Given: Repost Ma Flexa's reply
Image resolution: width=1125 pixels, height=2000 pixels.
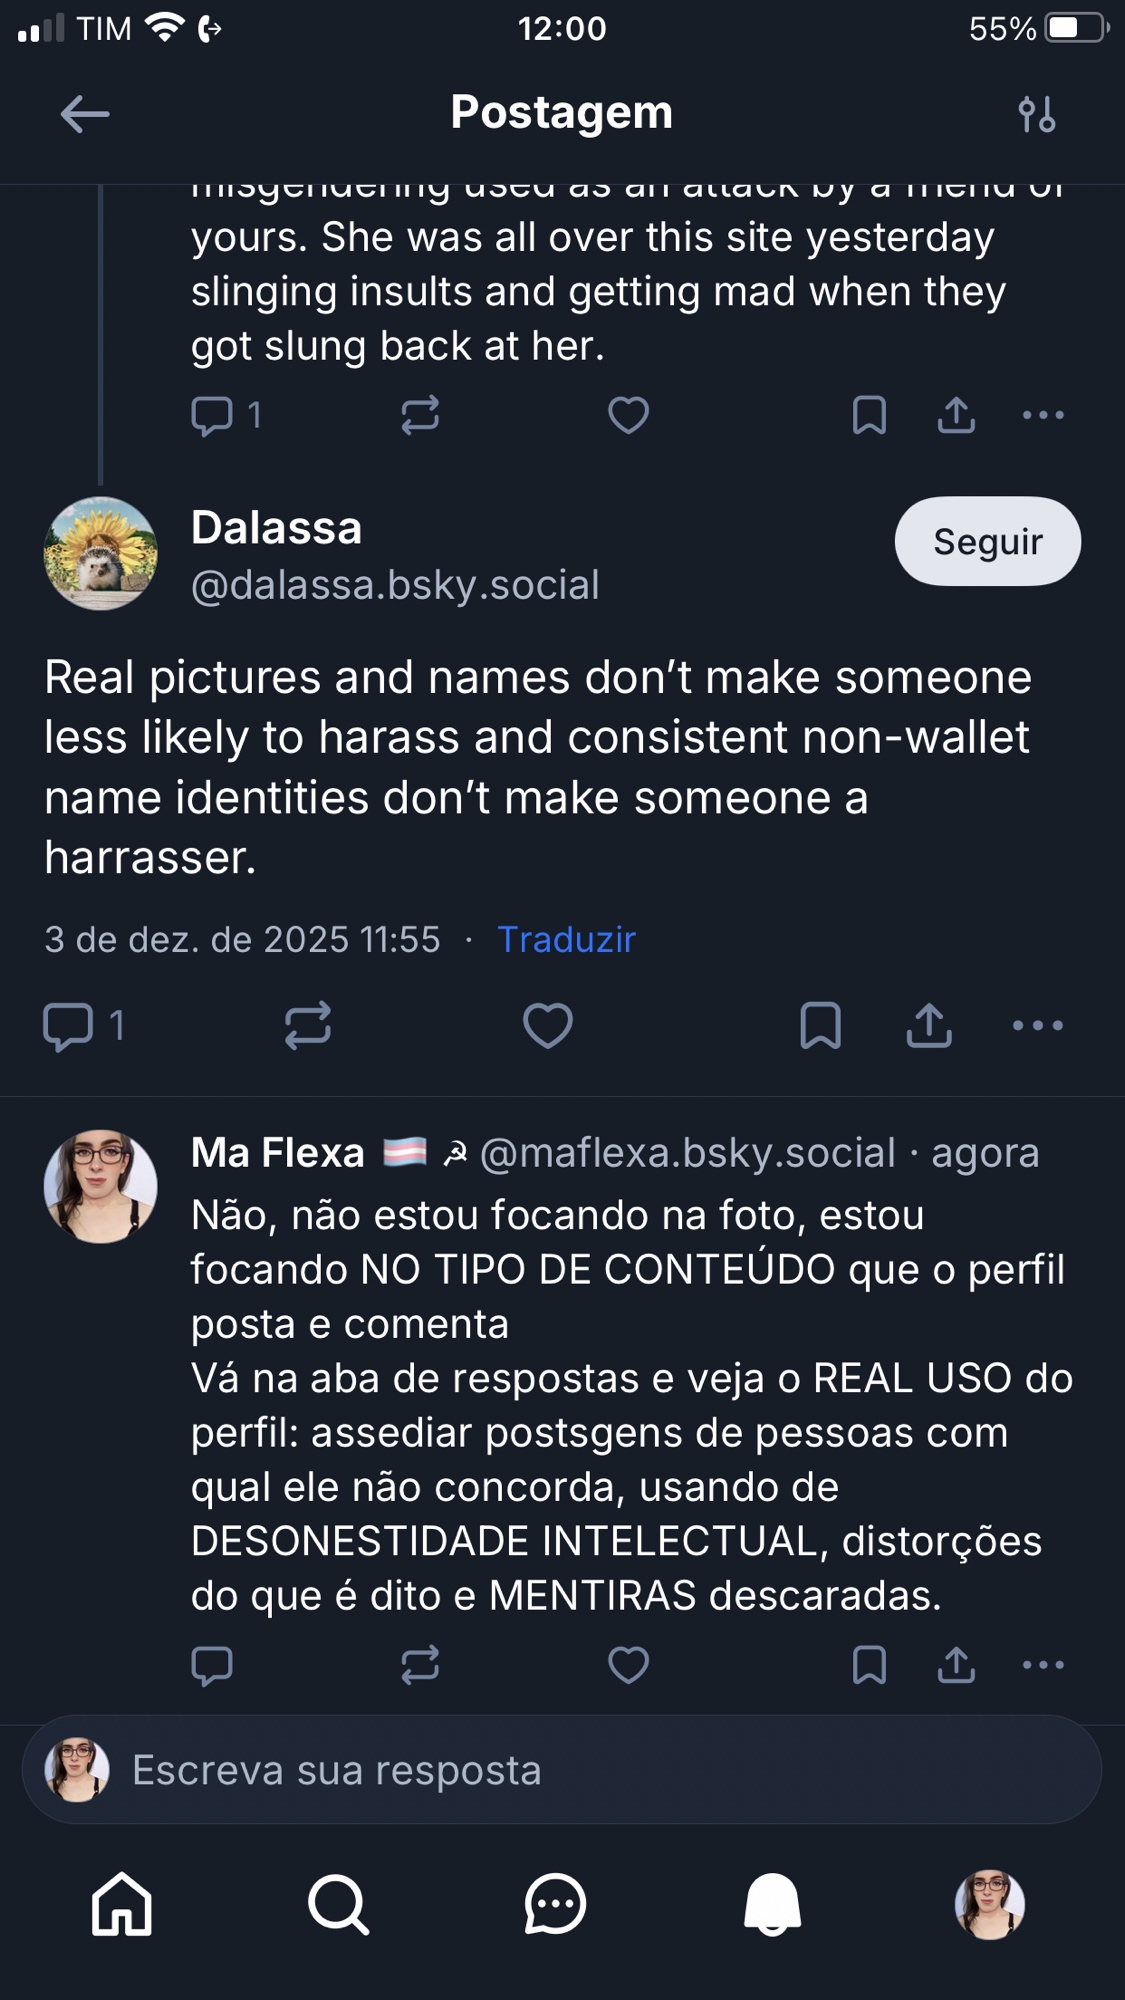Looking at the screenshot, I should pos(420,1665).
